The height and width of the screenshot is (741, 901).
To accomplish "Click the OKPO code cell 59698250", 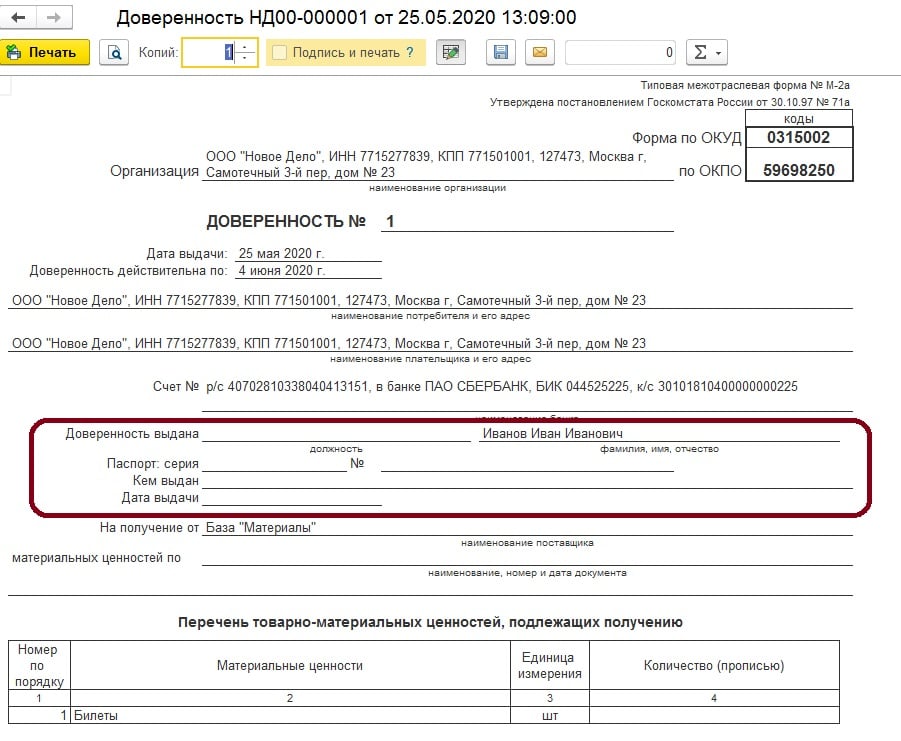I will click(798, 170).
